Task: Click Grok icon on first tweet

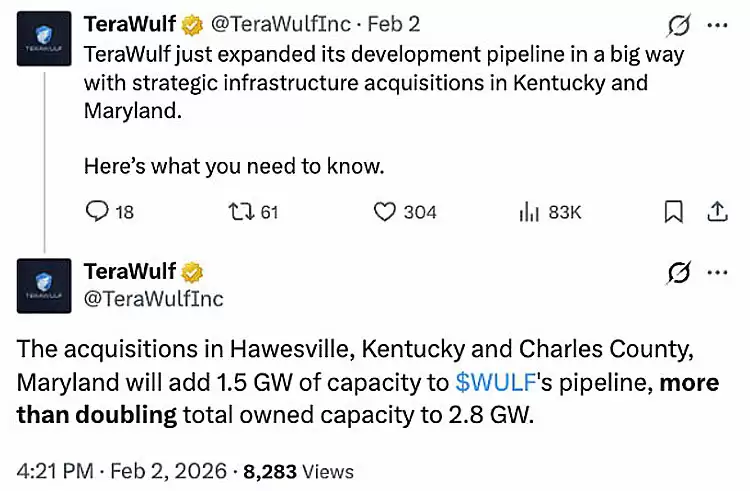Action: pyautogui.click(x=679, y=25)
